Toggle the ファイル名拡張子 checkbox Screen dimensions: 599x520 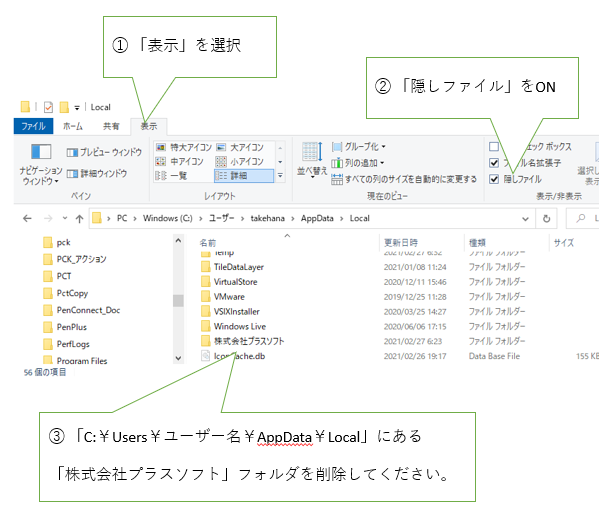click(494, 163)
